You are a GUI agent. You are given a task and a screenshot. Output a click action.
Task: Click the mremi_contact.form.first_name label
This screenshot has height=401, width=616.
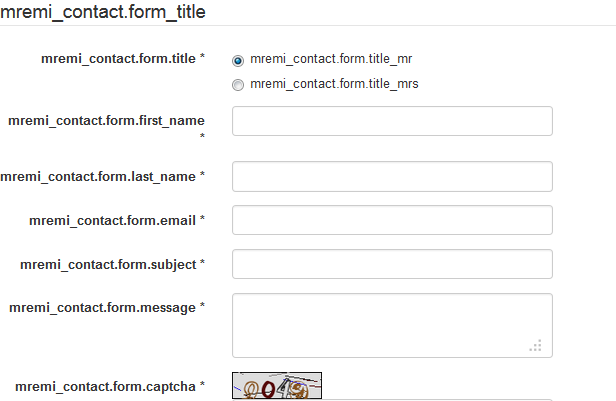point(106,121)
